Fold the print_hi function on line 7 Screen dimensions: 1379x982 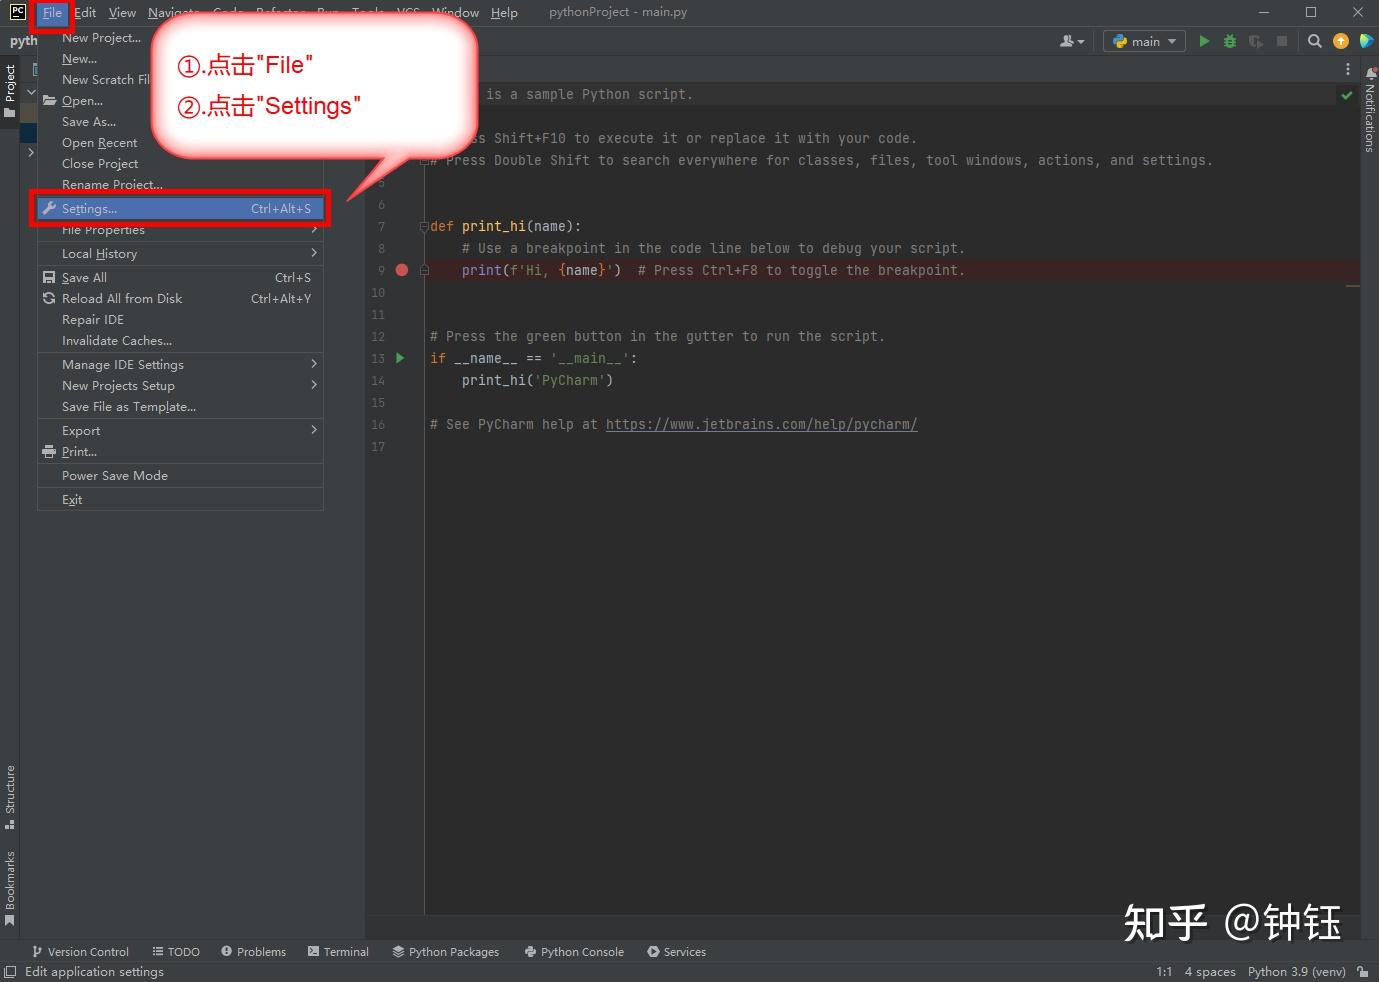(x=424, y=226)
